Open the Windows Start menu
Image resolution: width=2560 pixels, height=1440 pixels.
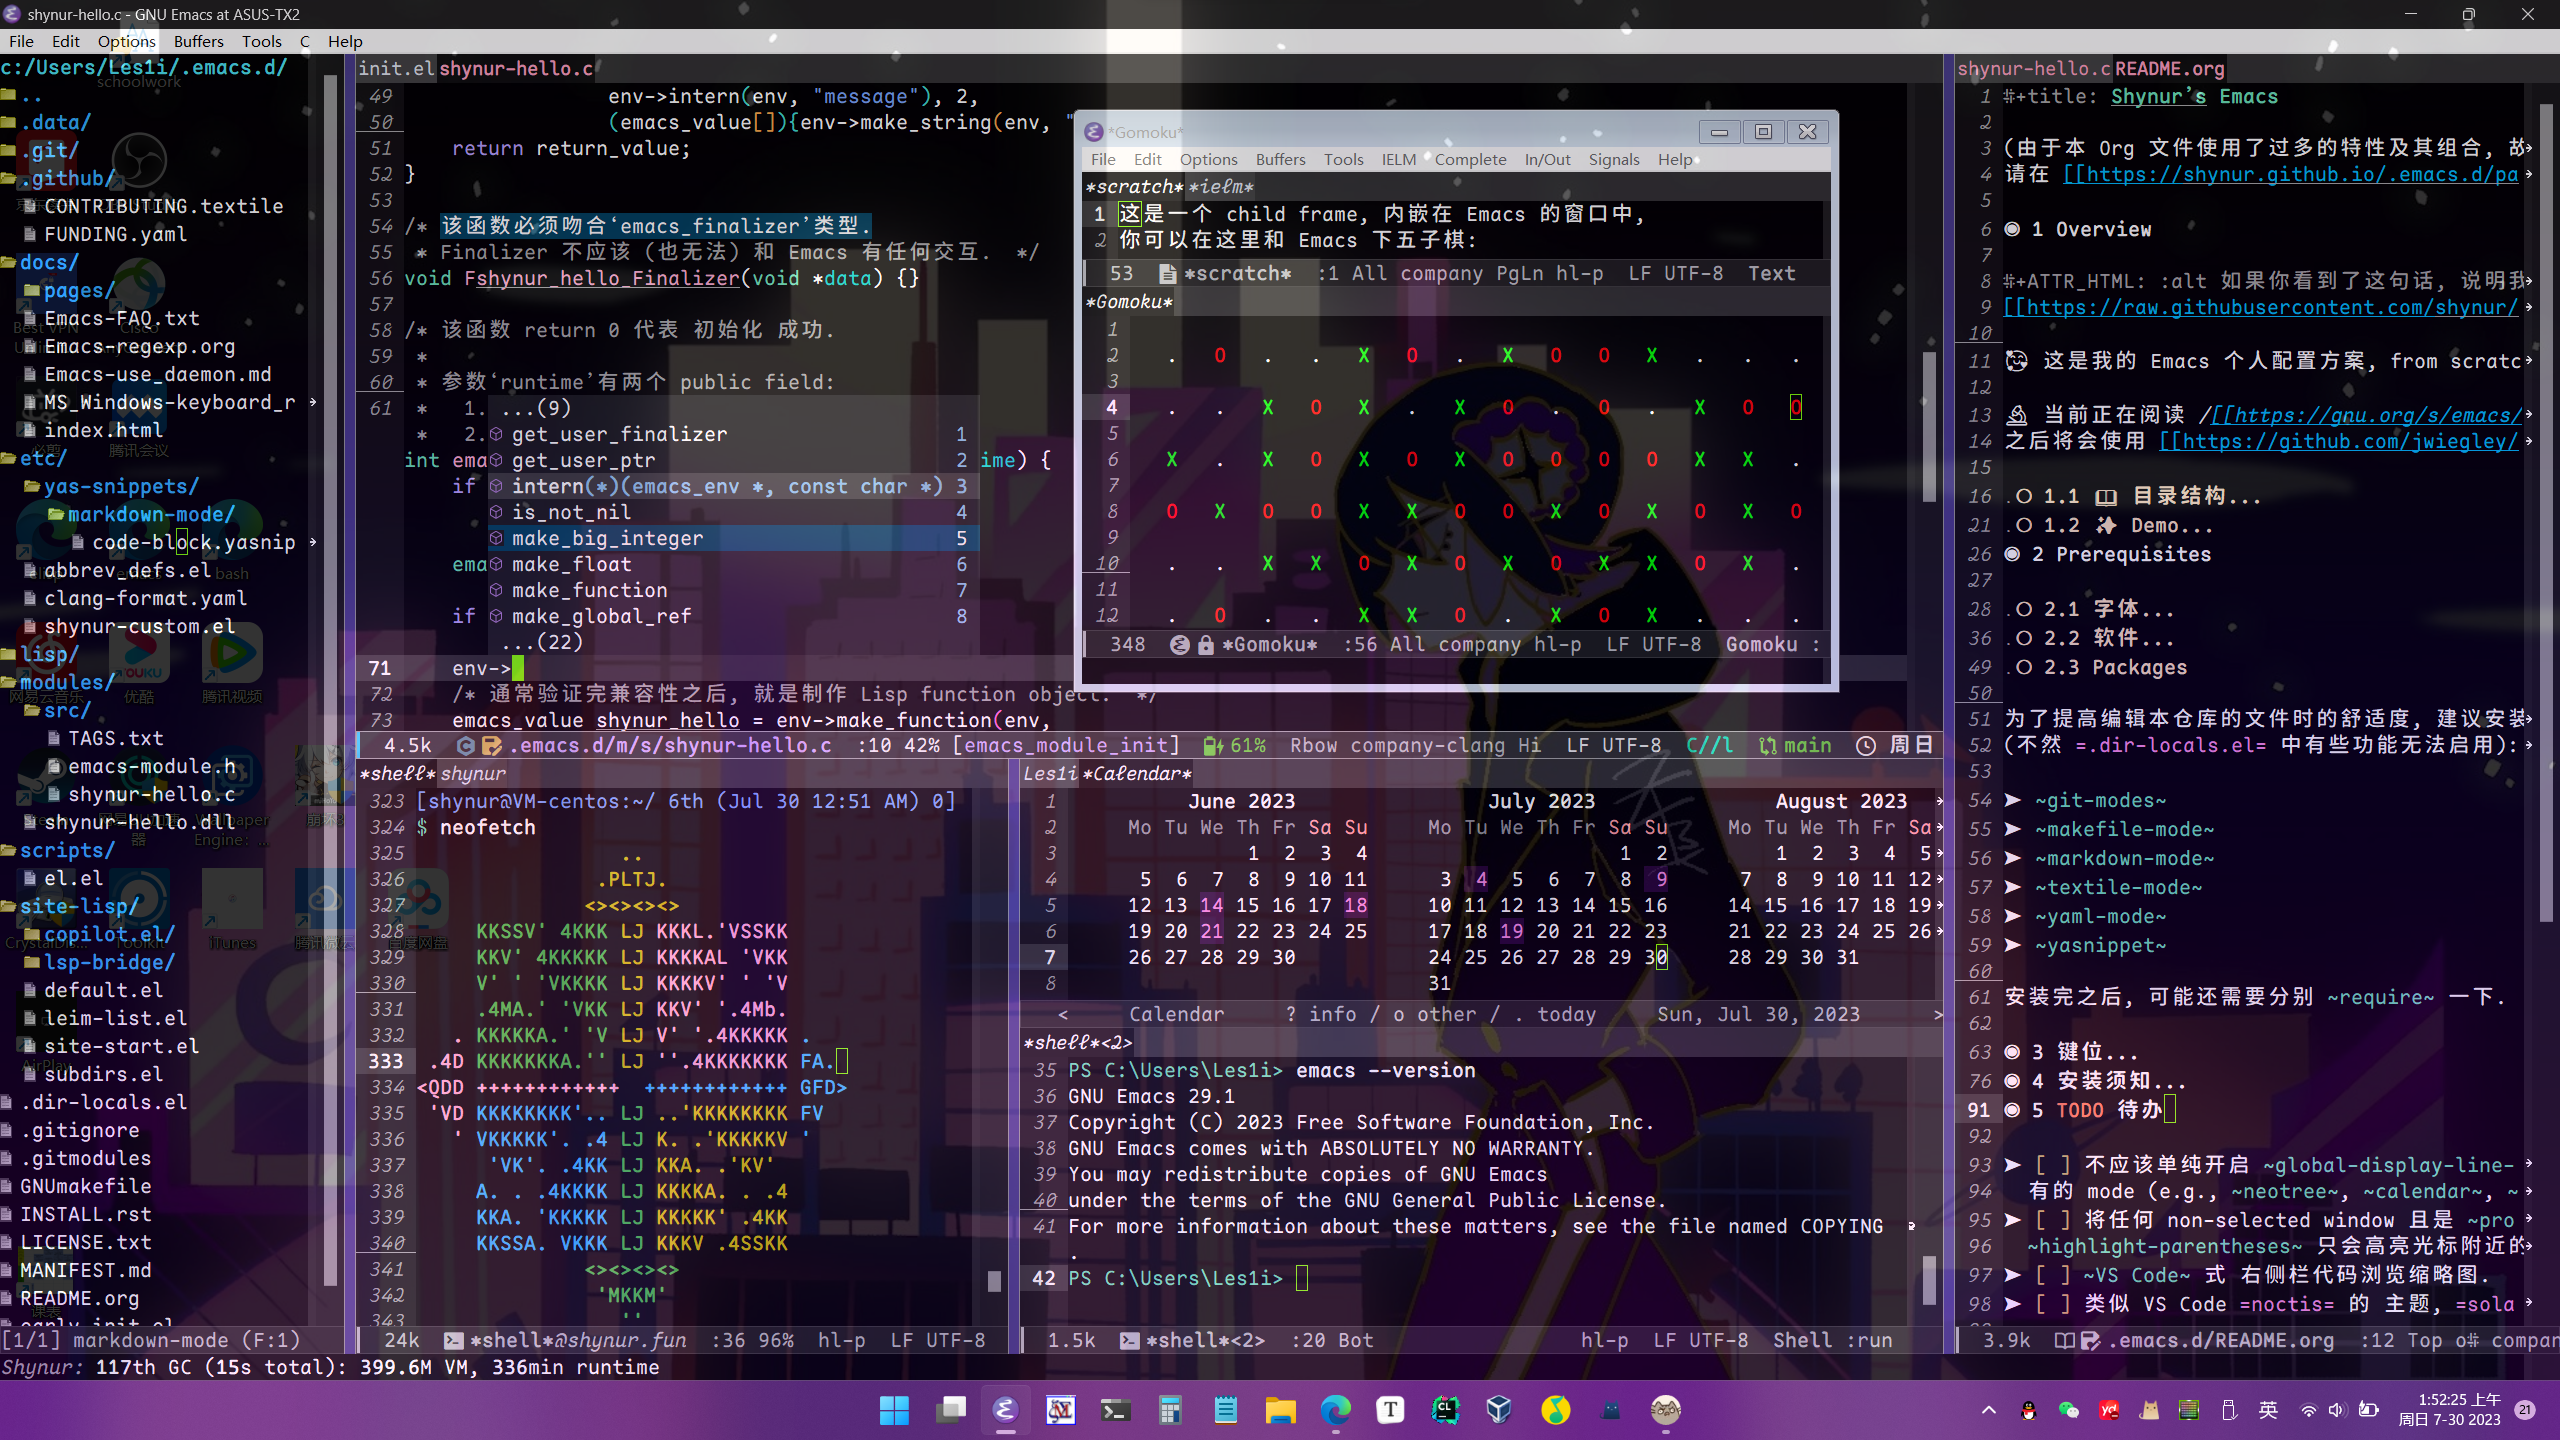click(894, 1410)
